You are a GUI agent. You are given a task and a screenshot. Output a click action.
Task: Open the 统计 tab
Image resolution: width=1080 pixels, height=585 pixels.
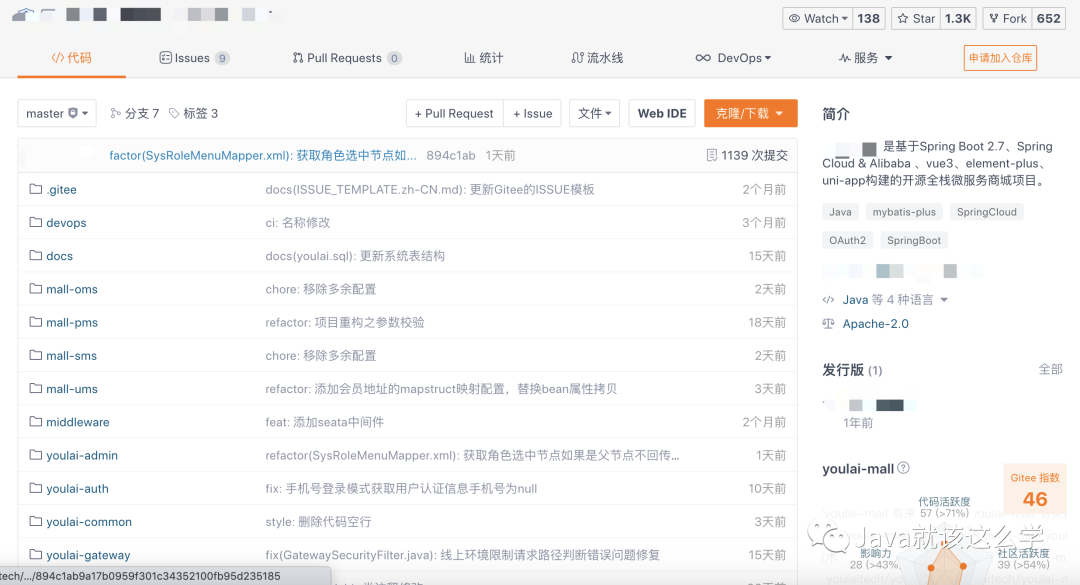coord(484,58)
